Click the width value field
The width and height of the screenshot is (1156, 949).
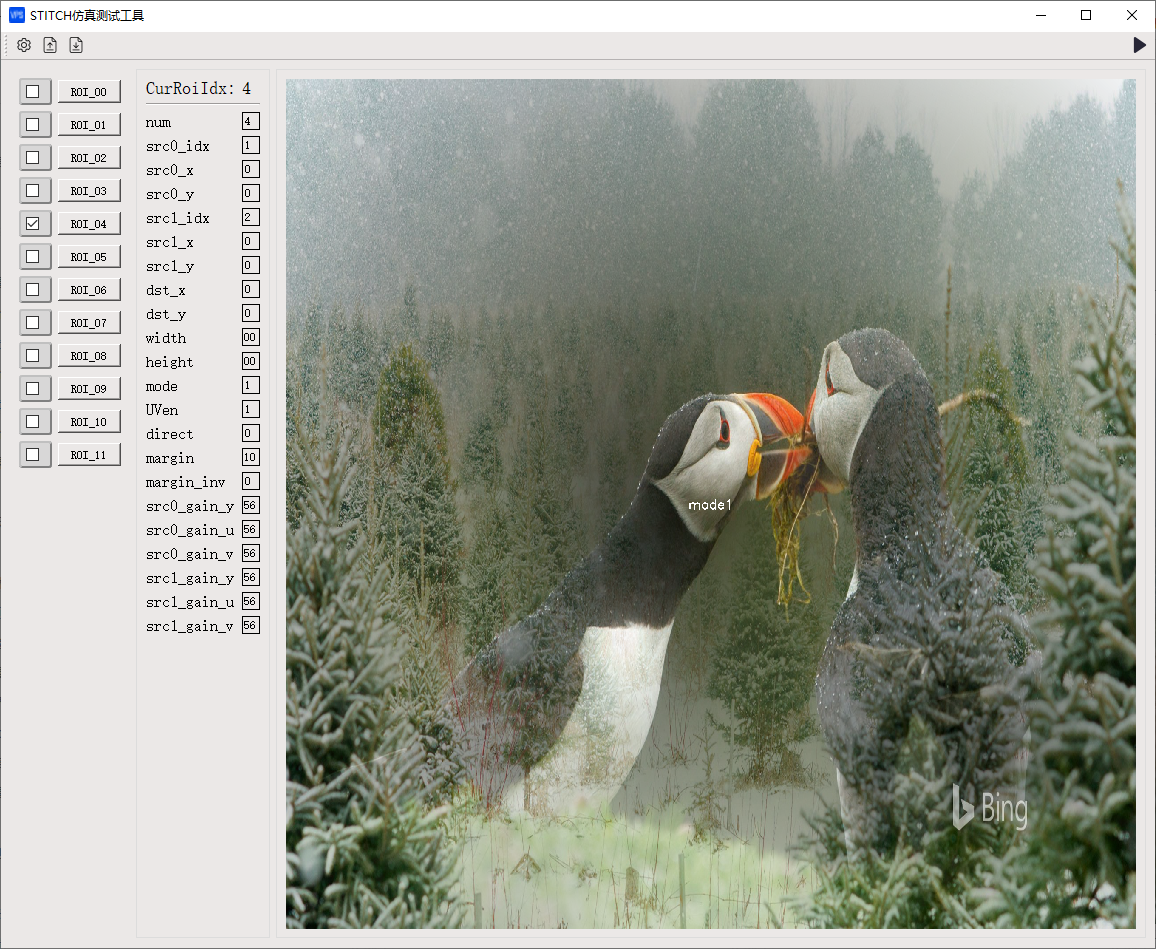click(x=250, y=337)
